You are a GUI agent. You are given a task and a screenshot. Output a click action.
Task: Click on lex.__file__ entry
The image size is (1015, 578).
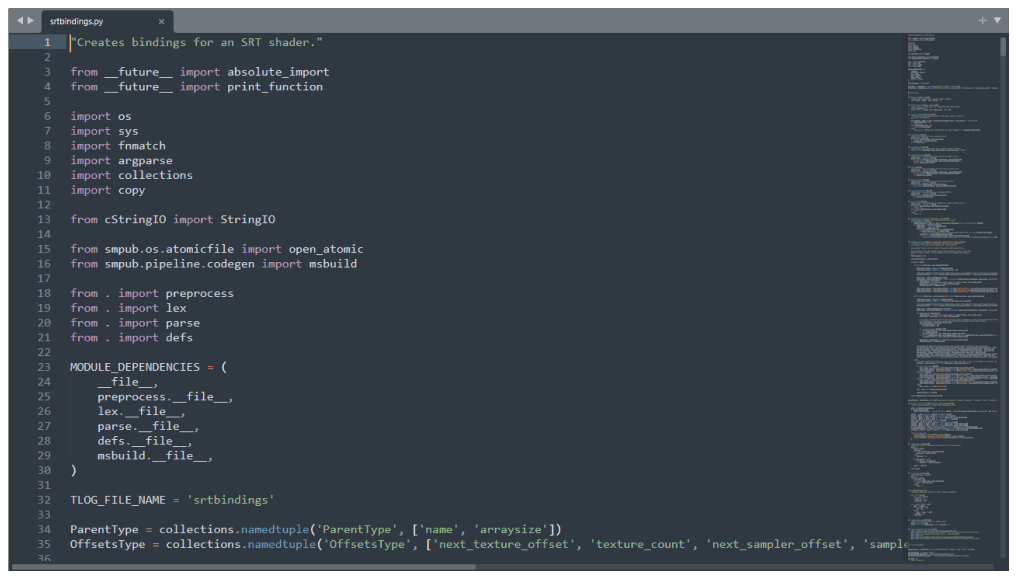[x=141, y=412]
